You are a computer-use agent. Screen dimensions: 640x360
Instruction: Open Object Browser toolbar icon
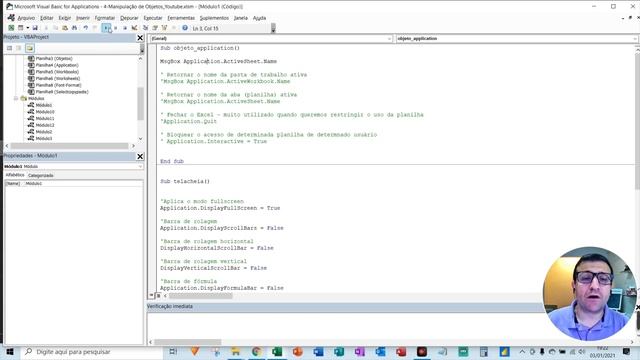click(164, 28)
